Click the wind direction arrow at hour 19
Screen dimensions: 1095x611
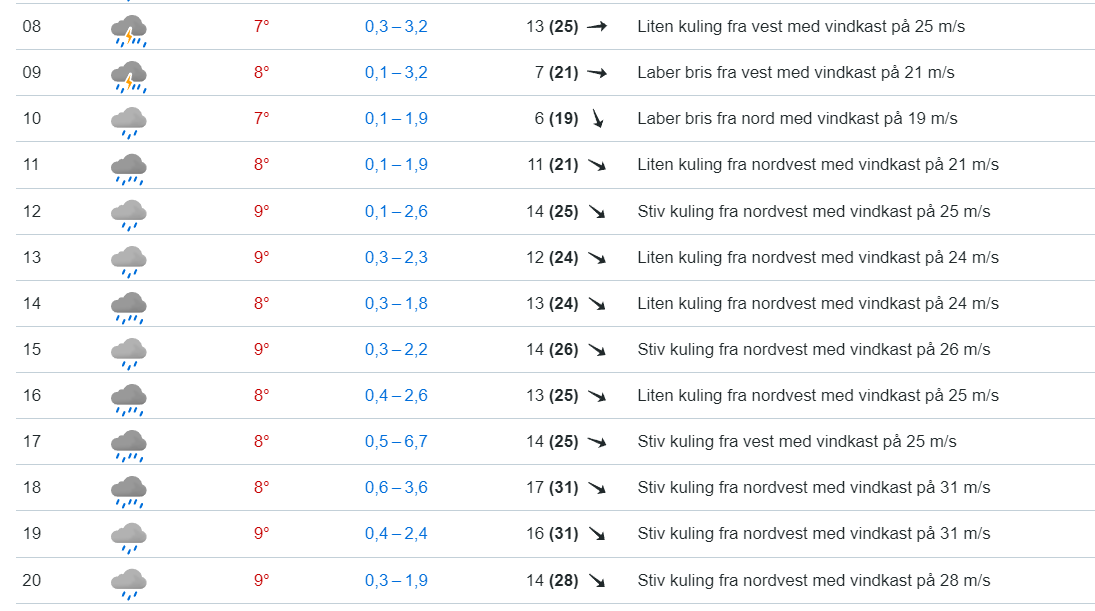(597, 534)
